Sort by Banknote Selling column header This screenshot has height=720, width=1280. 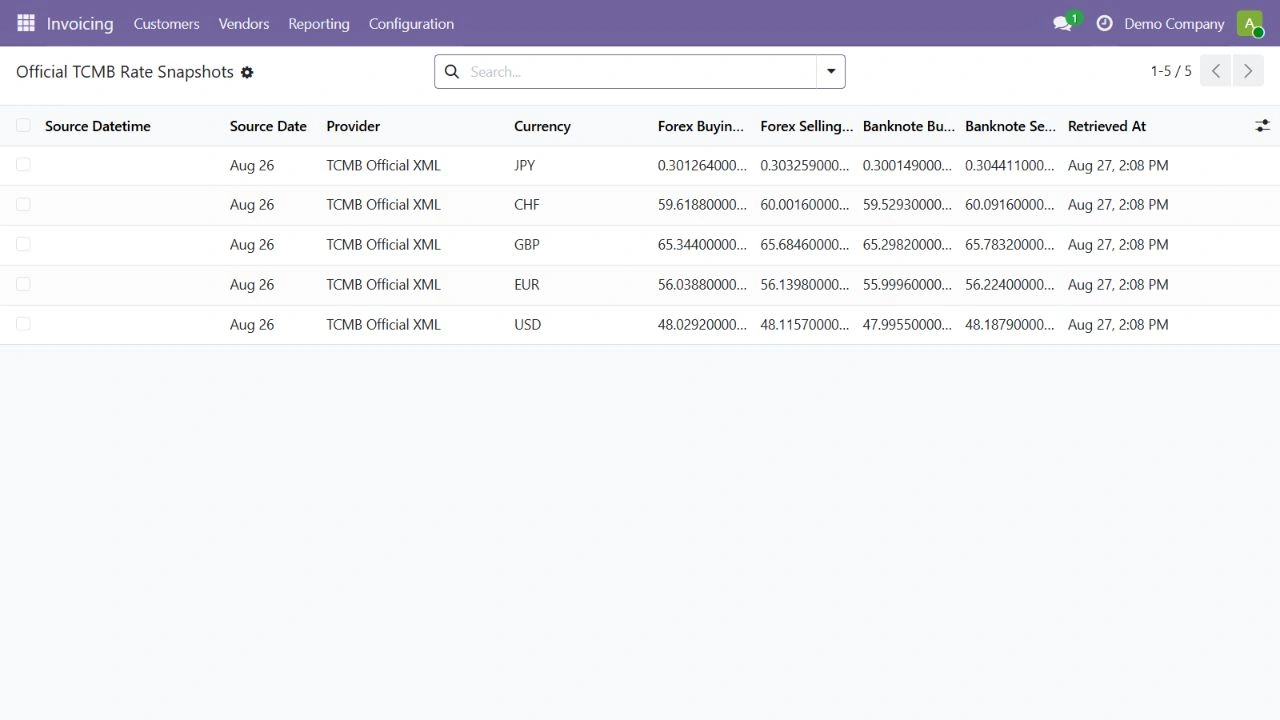pos(1011,126)
